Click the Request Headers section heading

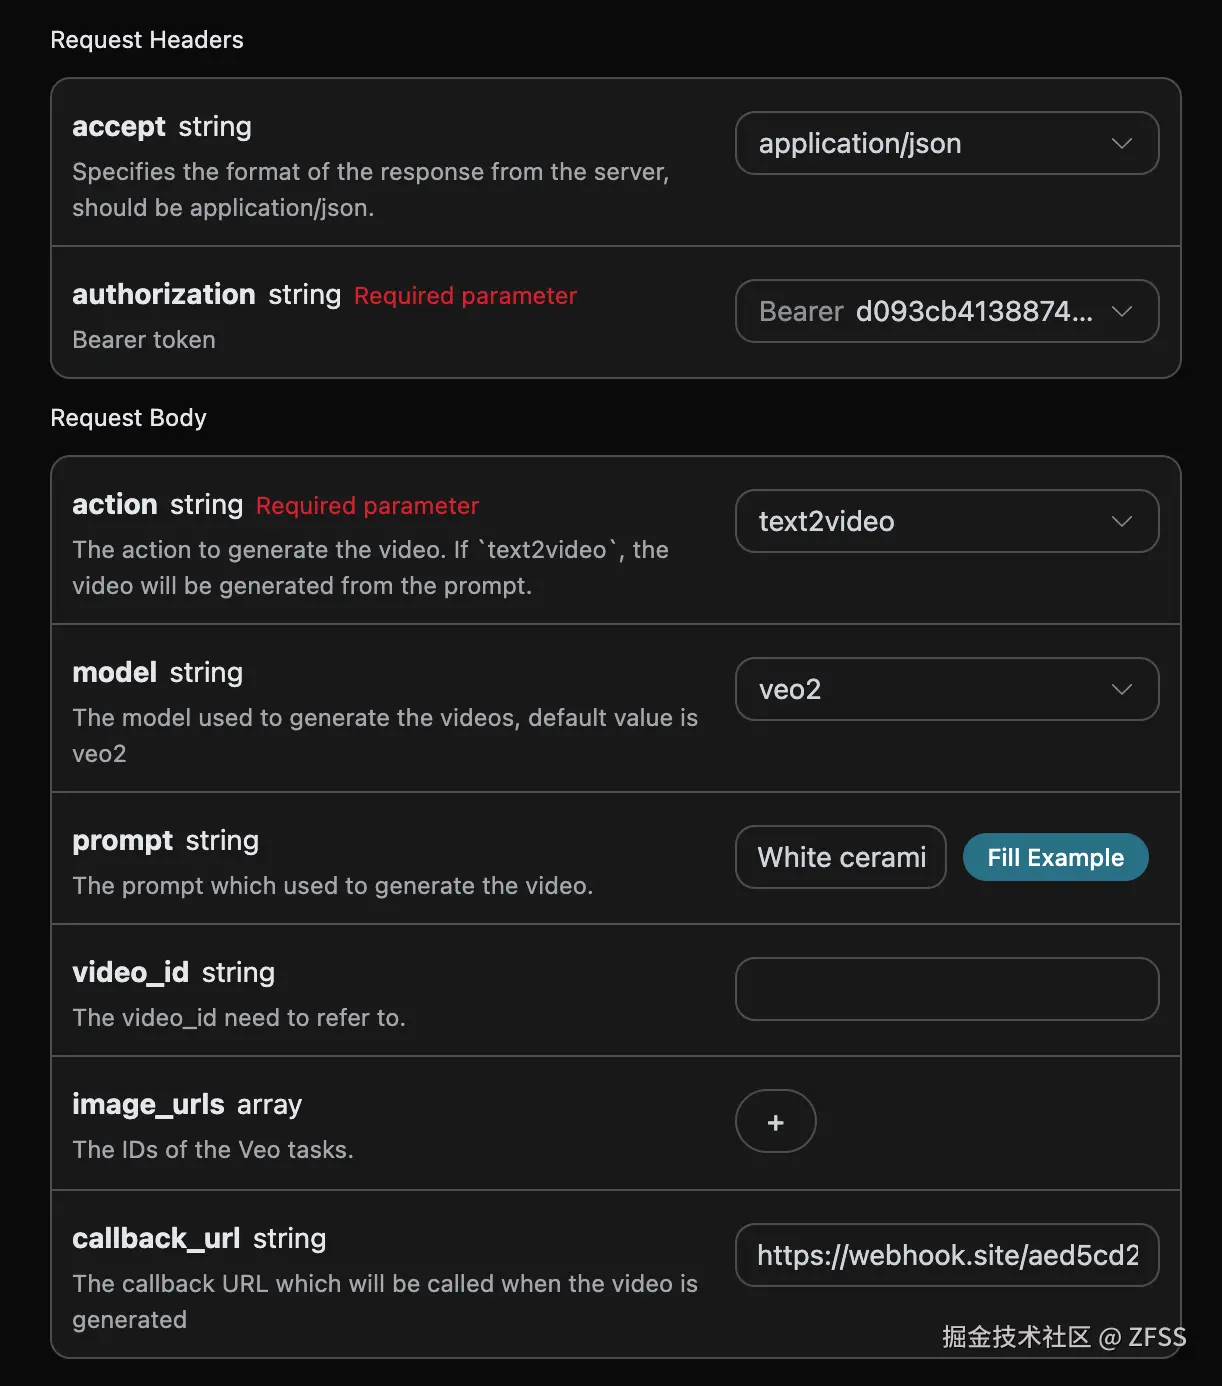tap(147, 40)
